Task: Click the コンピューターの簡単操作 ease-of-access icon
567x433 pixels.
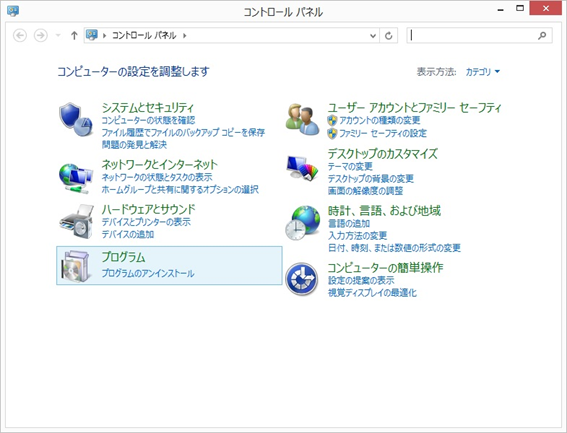Action: 302,279
